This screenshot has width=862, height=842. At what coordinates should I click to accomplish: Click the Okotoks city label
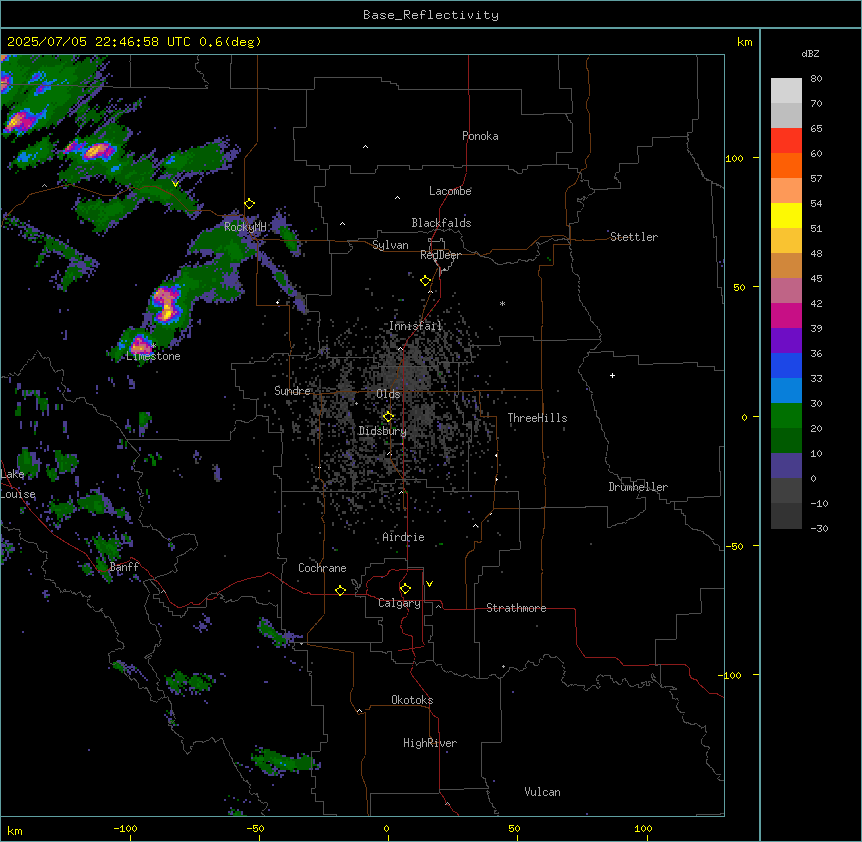click(x=412, y=700)
